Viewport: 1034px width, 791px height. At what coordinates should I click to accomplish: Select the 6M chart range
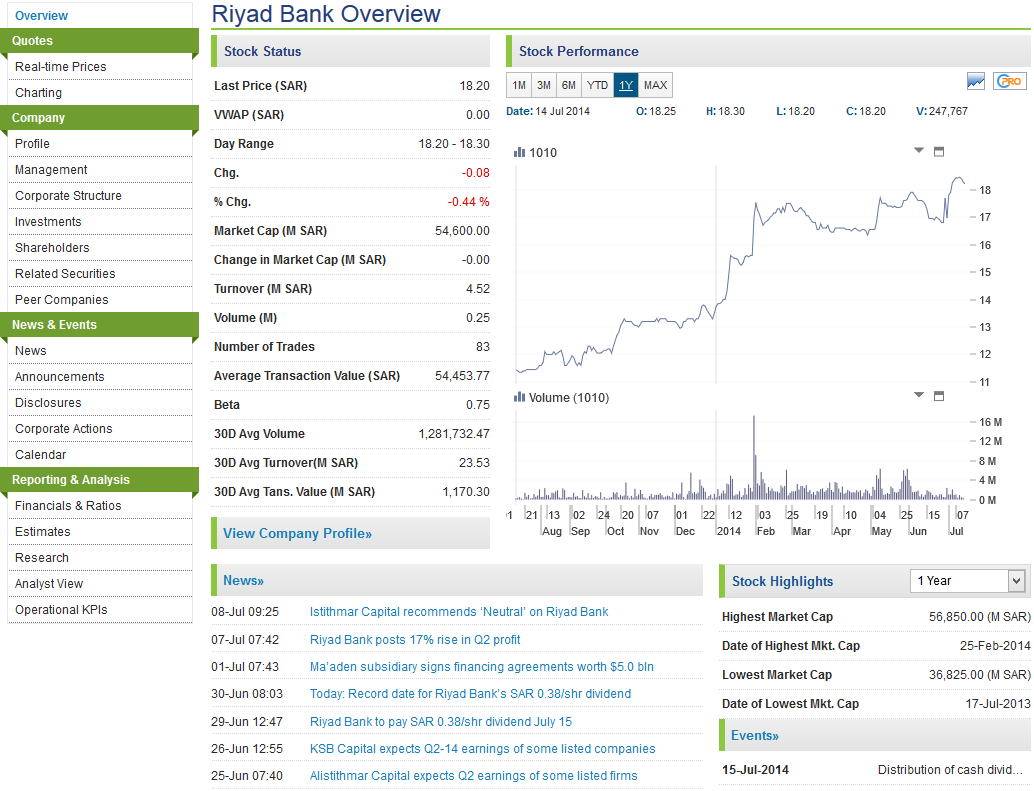tap(568, 85)
